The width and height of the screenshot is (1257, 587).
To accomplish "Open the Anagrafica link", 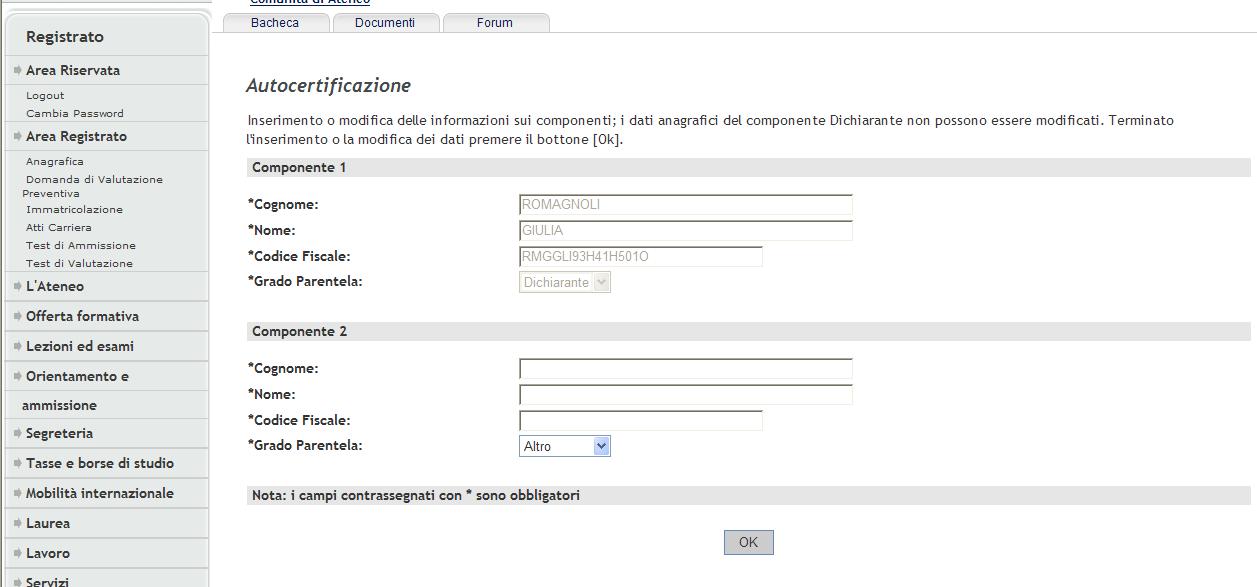I will pos(55,162).
